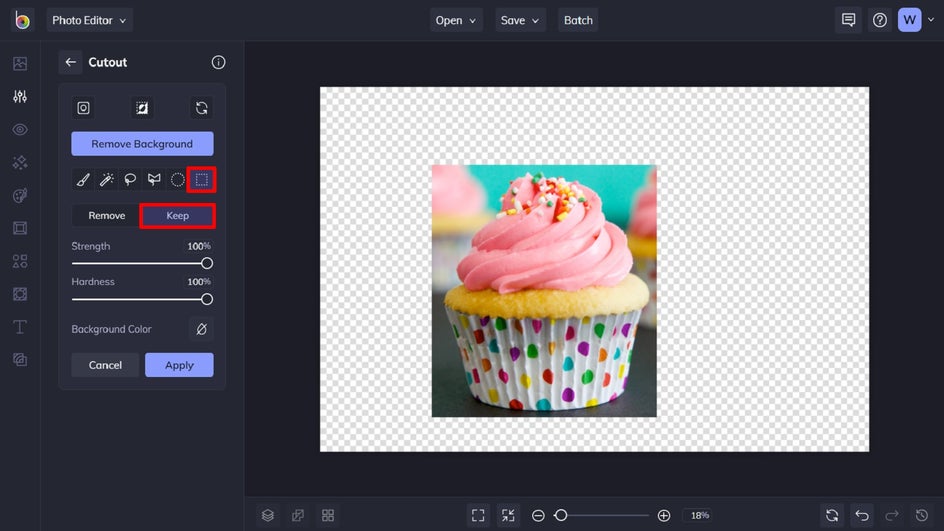Click the undo arrow icon

pos(862,515)
